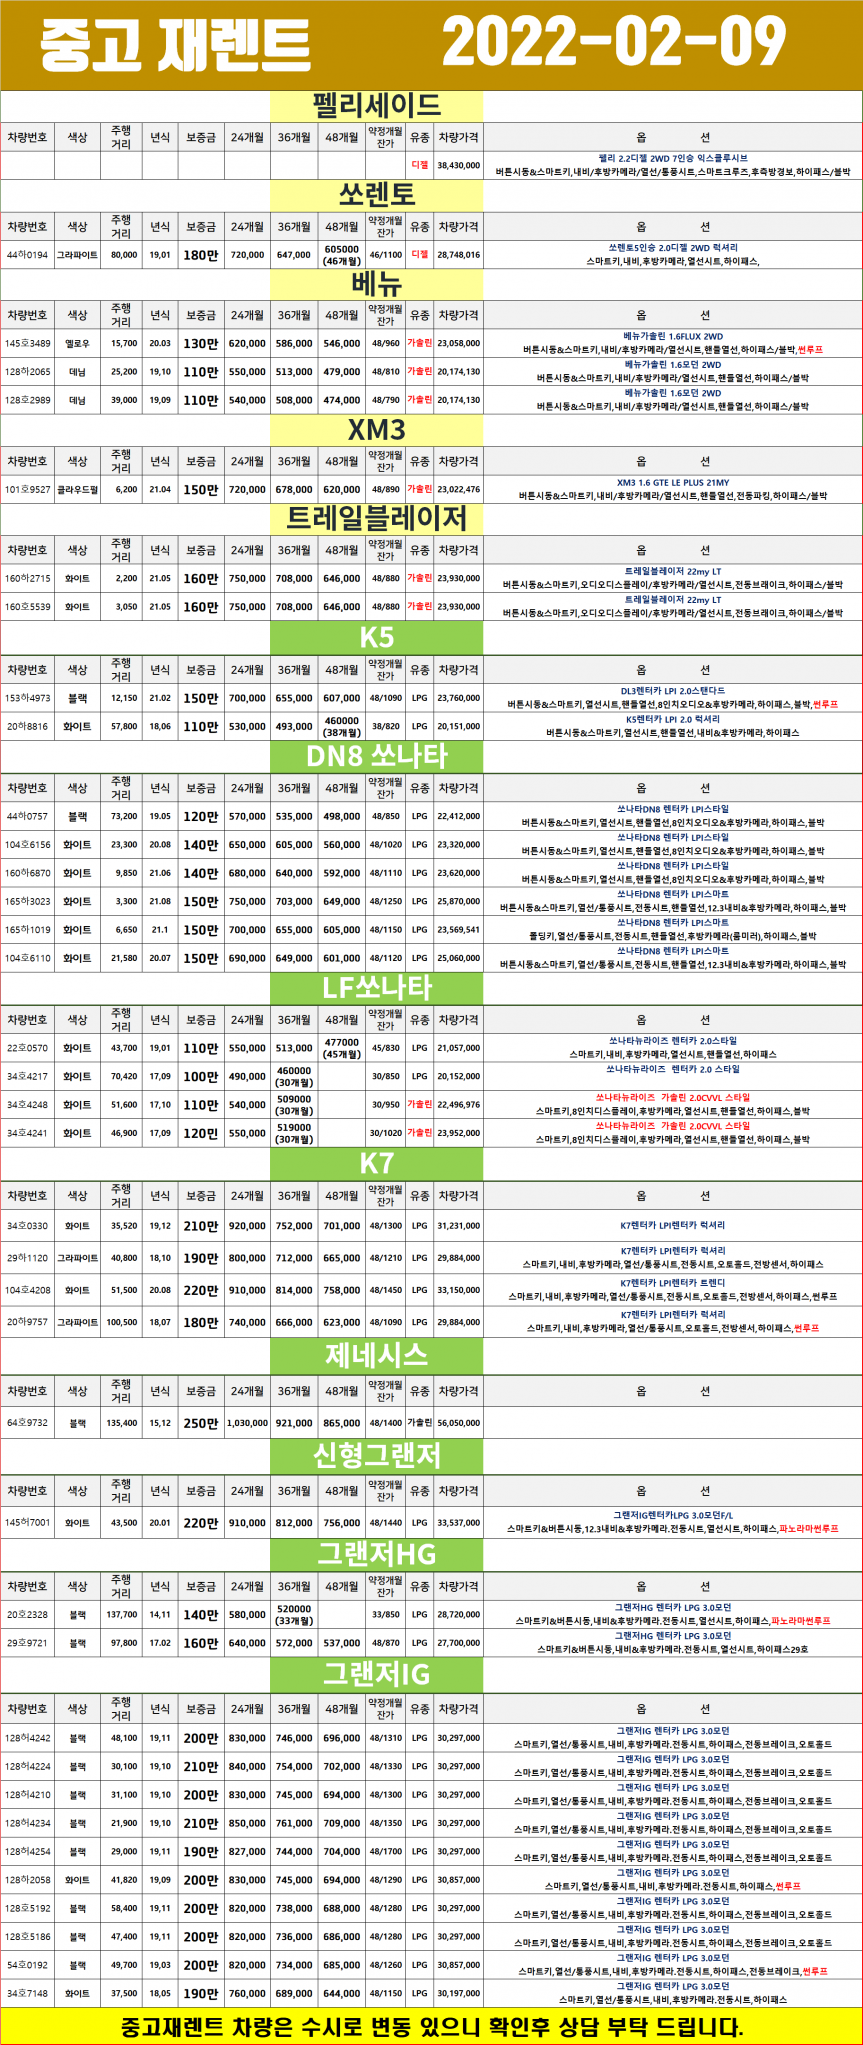This screenshot has width=863, height=2045.
Task: Click the option text 'DL3렌터카 LPI 2.0스탠다드'
Action: point(673,690)
